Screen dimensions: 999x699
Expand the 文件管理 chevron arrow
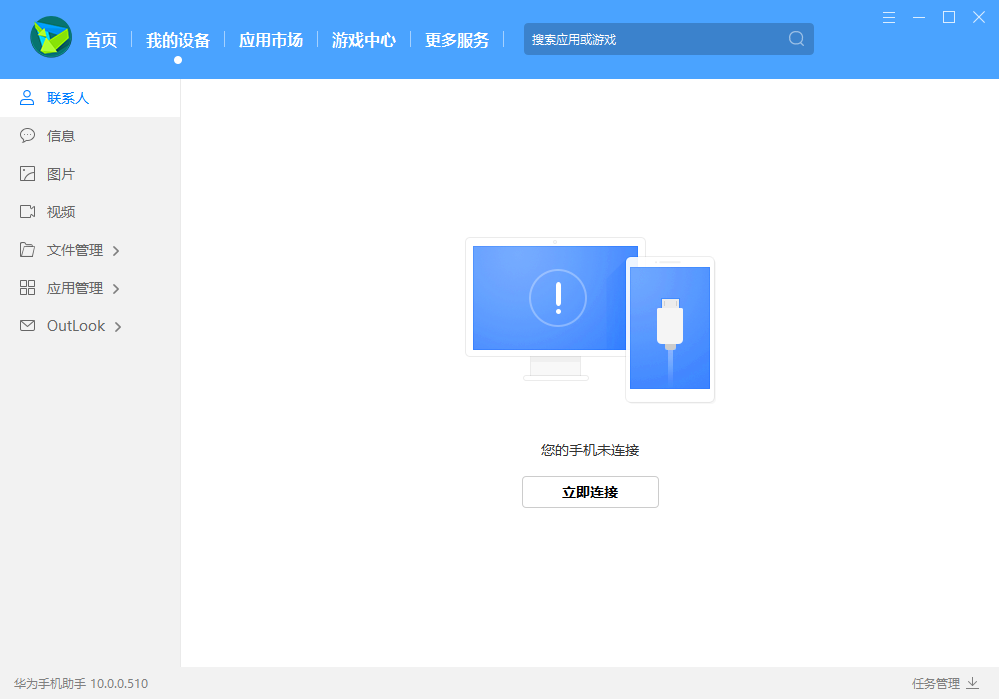coord(118,250)
